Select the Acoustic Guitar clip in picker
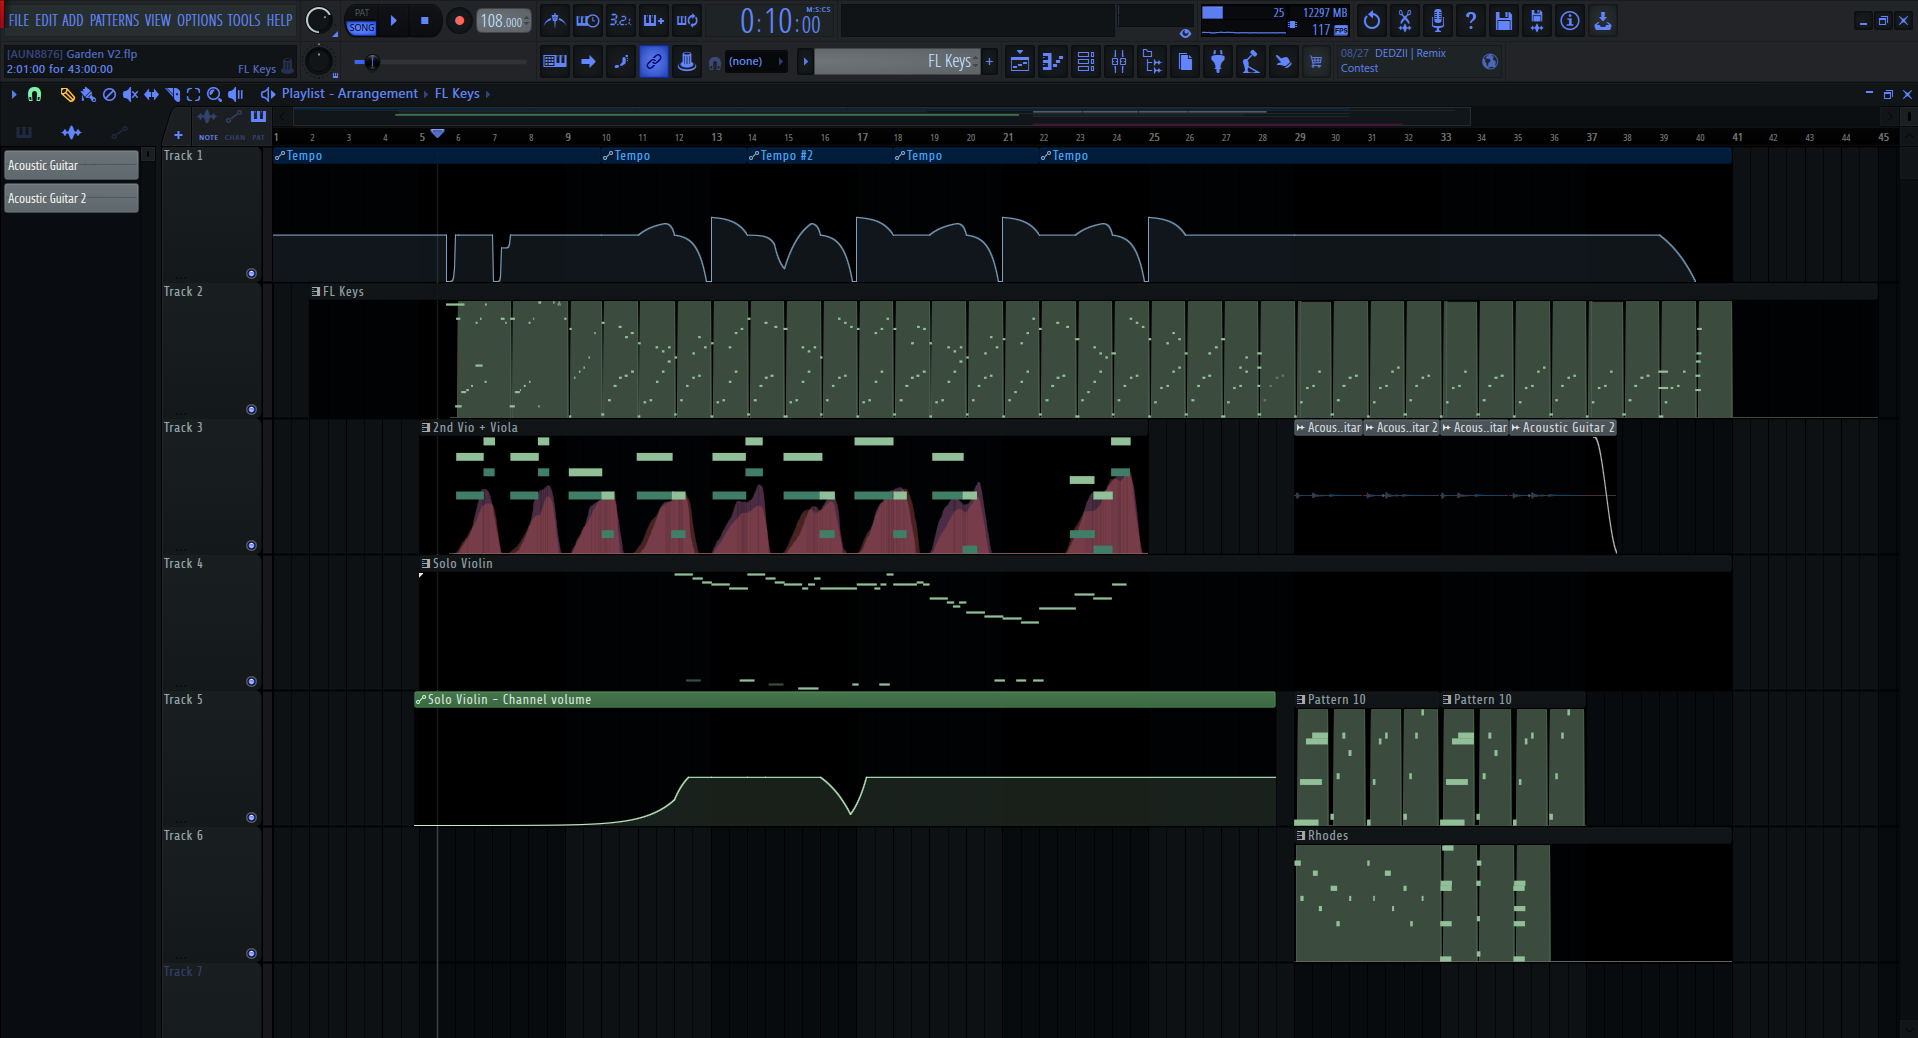Screen dimensions: 1918x1038 [x=71, y=166]
